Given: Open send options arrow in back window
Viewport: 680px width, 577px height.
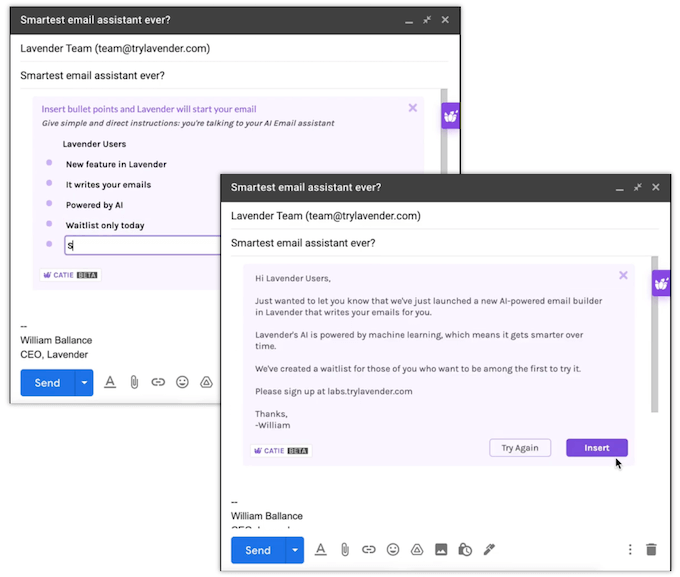Looking at the screenshot, I should tap(84, 383).
